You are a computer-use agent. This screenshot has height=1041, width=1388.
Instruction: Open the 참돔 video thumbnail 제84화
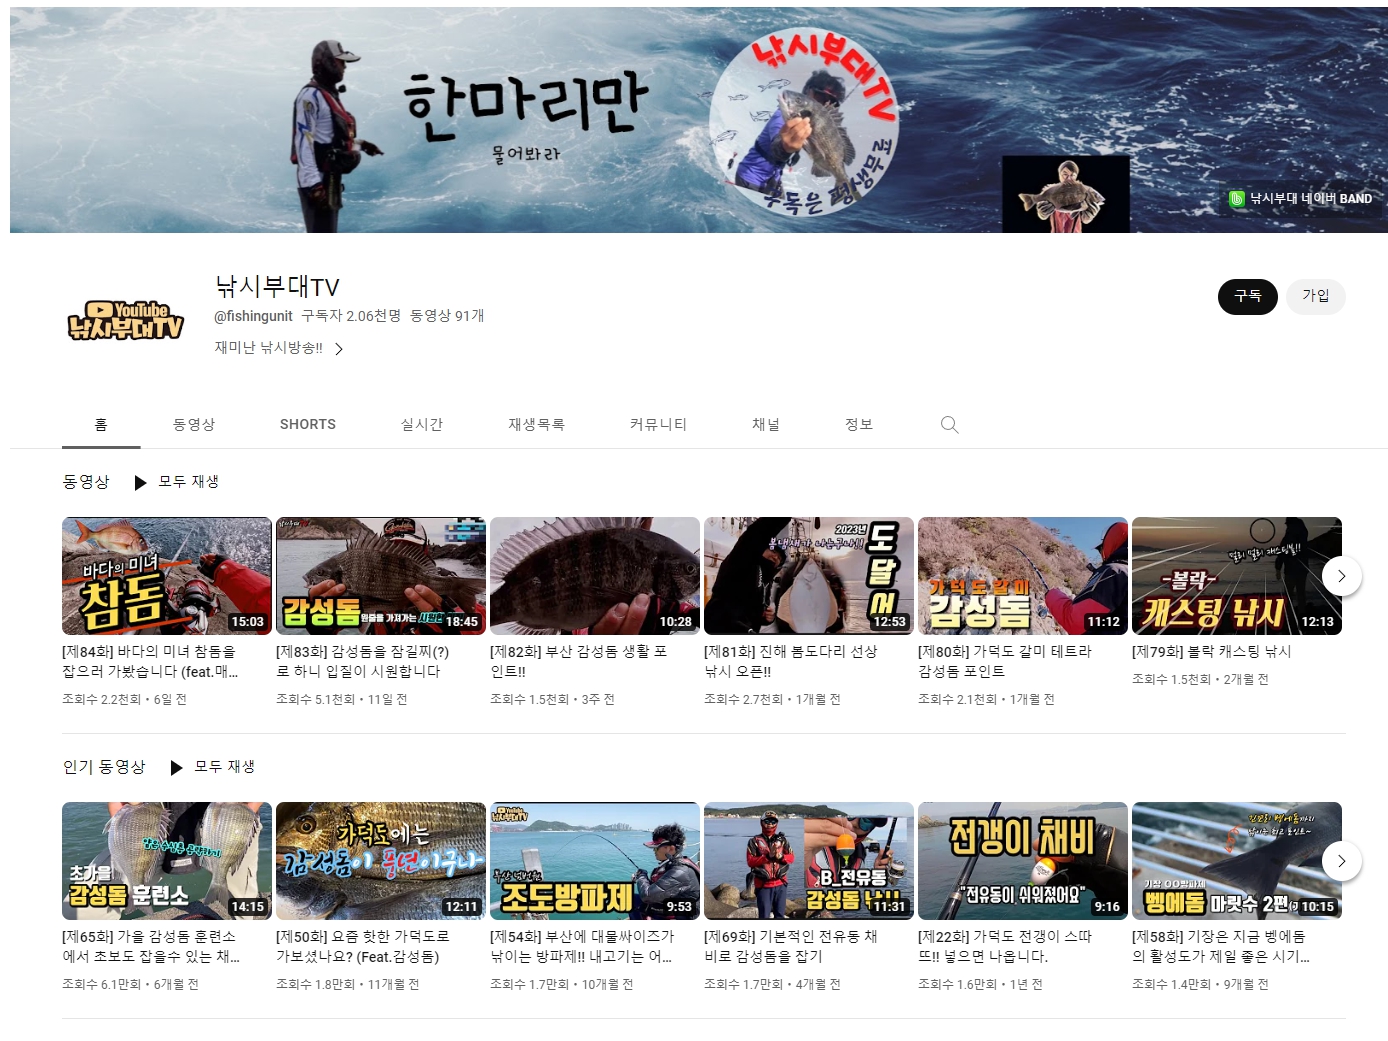click(166, 576)
